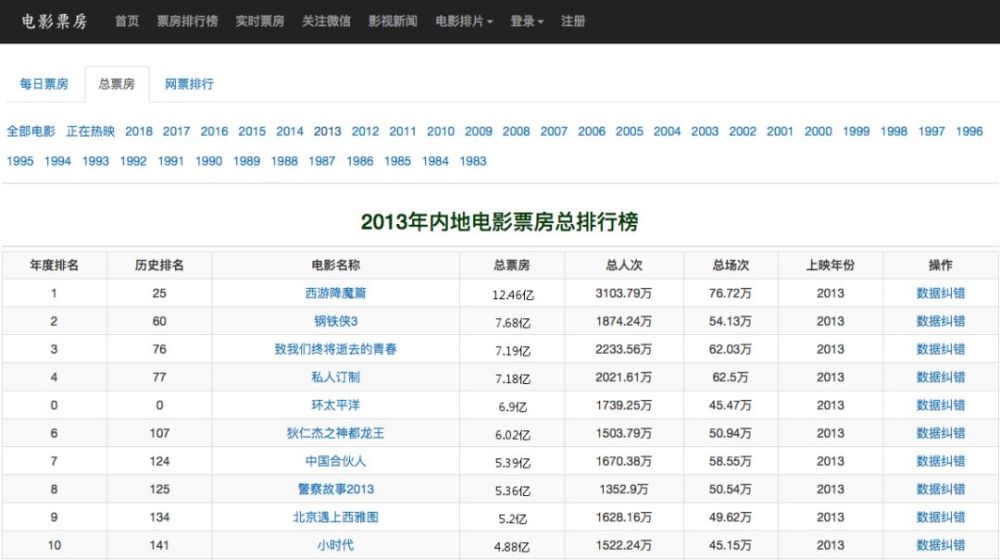Open movie 钢铁侠3
The width and height of the screenshot is (1000, 560).
coord(335,321)
